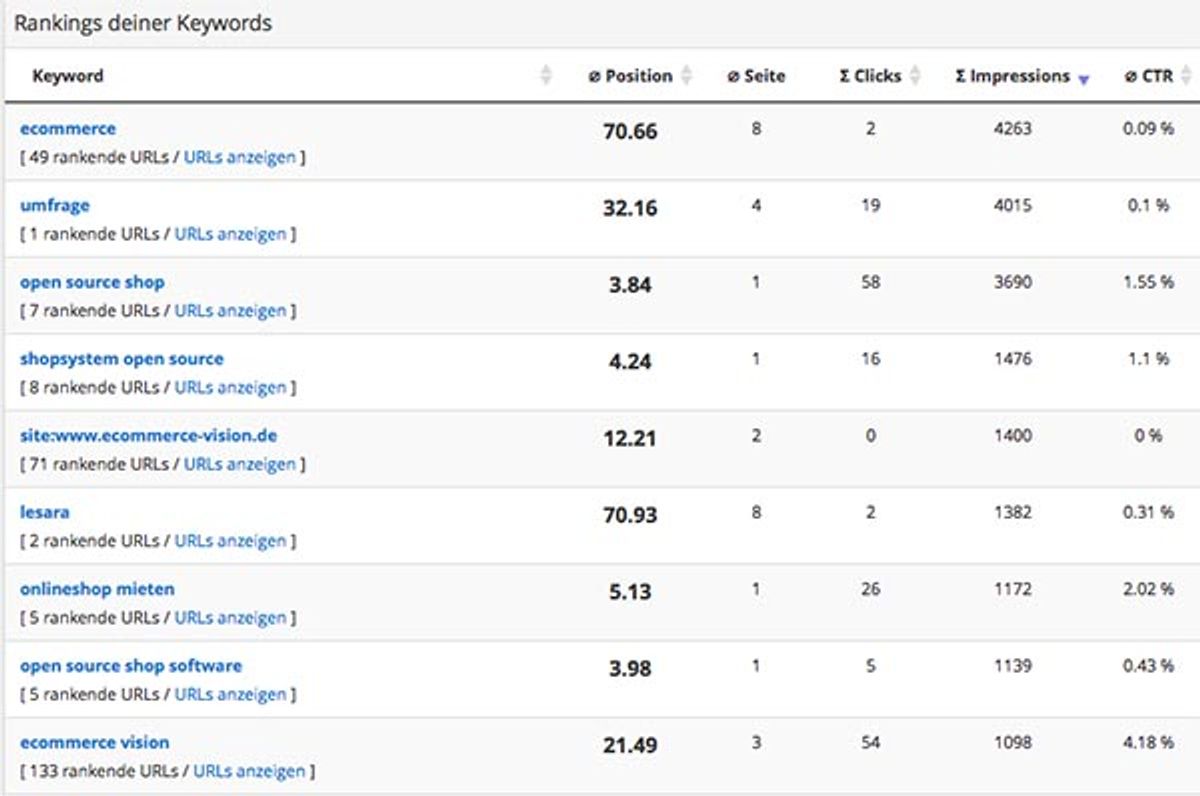Viewport: 1200px width, 796px height.
Task: Select impressions value 1382
Action: click(x=1013, y=512)
